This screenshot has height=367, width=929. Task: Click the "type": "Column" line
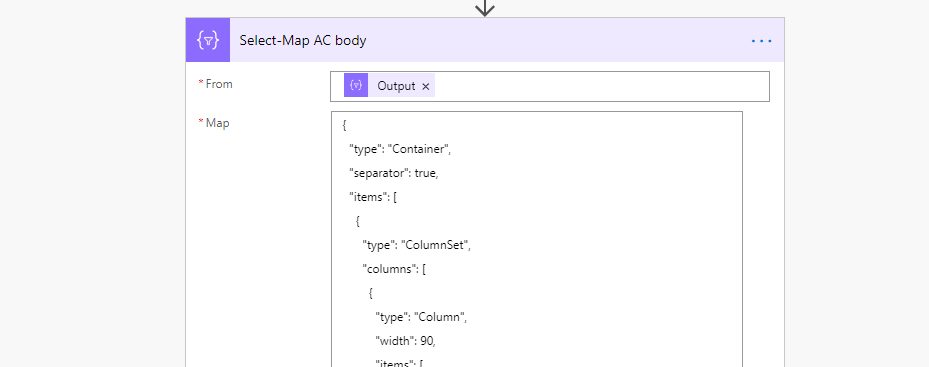click(x=421, y=317)
